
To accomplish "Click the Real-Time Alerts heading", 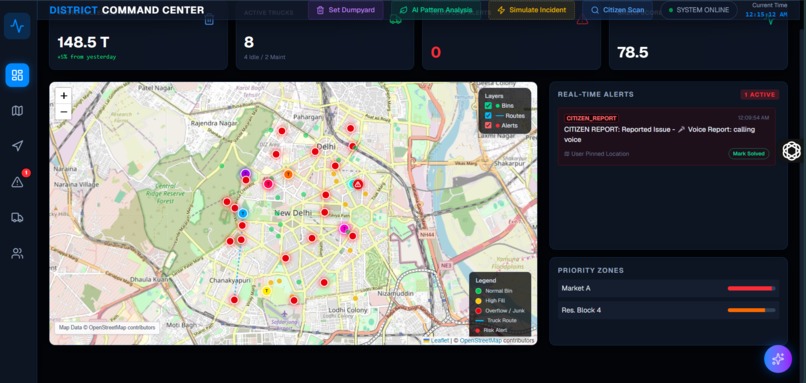I will coord(596,95).
